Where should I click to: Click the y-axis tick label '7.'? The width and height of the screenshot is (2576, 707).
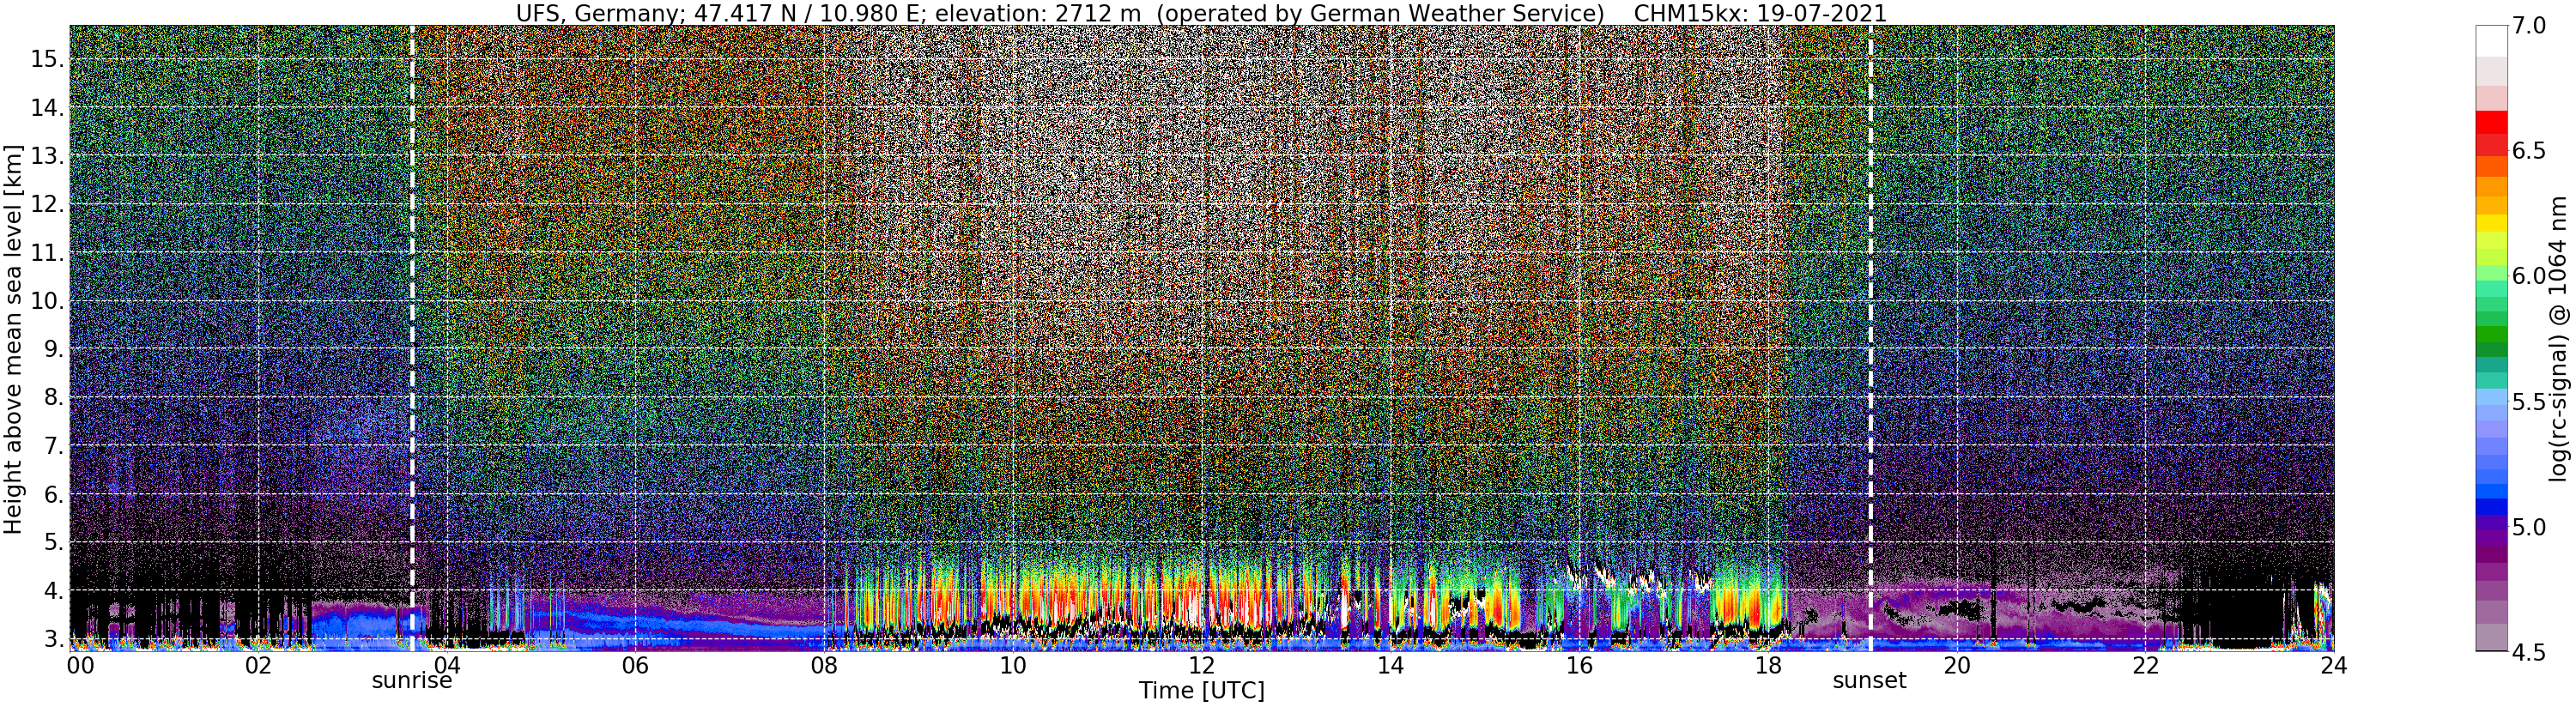(54, 446)
